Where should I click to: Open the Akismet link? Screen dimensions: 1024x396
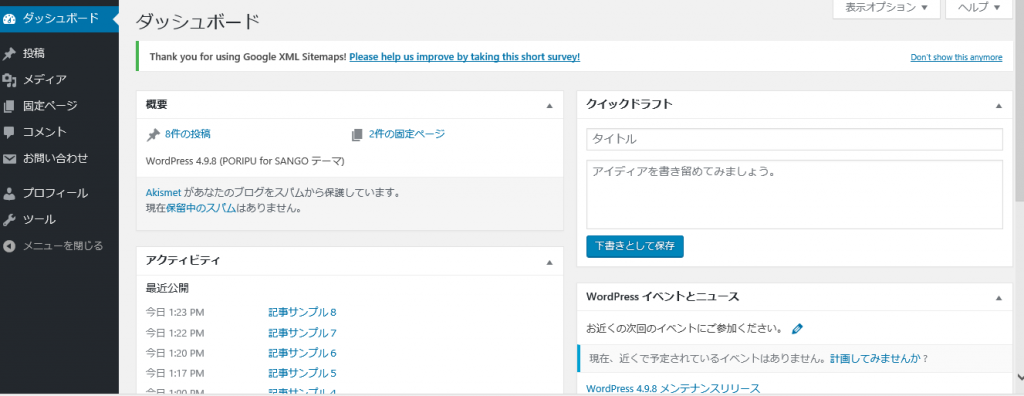(x=164, y=193)
